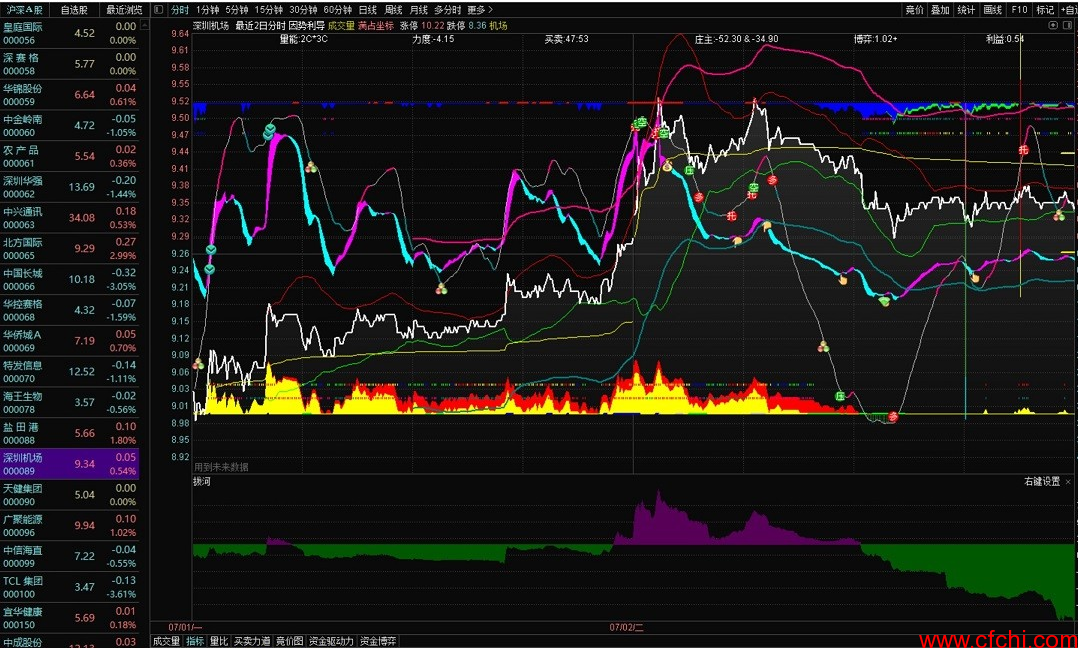Switch chart to 15分钟 period
The height and width of the screenshot is (648, 1078).
268,10
